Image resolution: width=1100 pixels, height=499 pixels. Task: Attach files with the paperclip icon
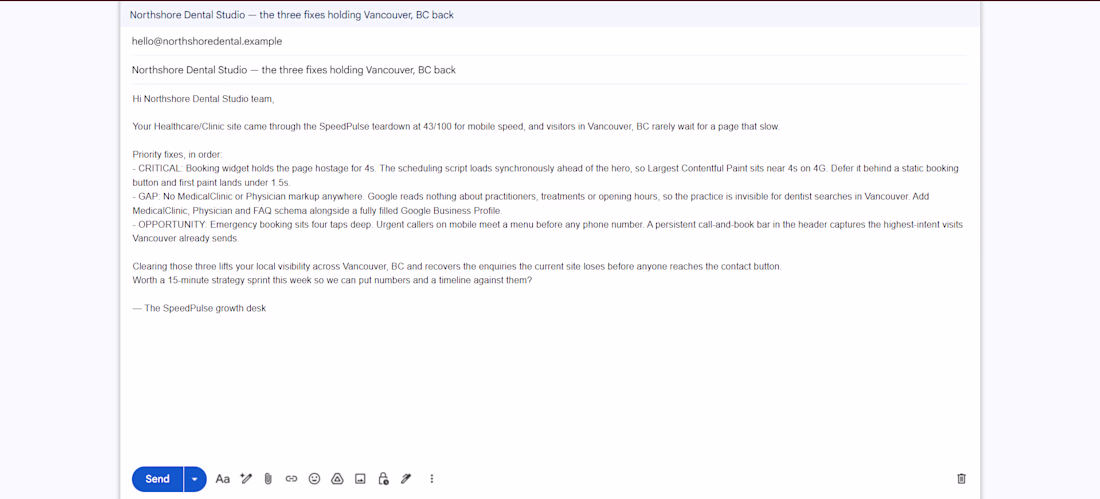pyautogui.click(x=268, y=479)
